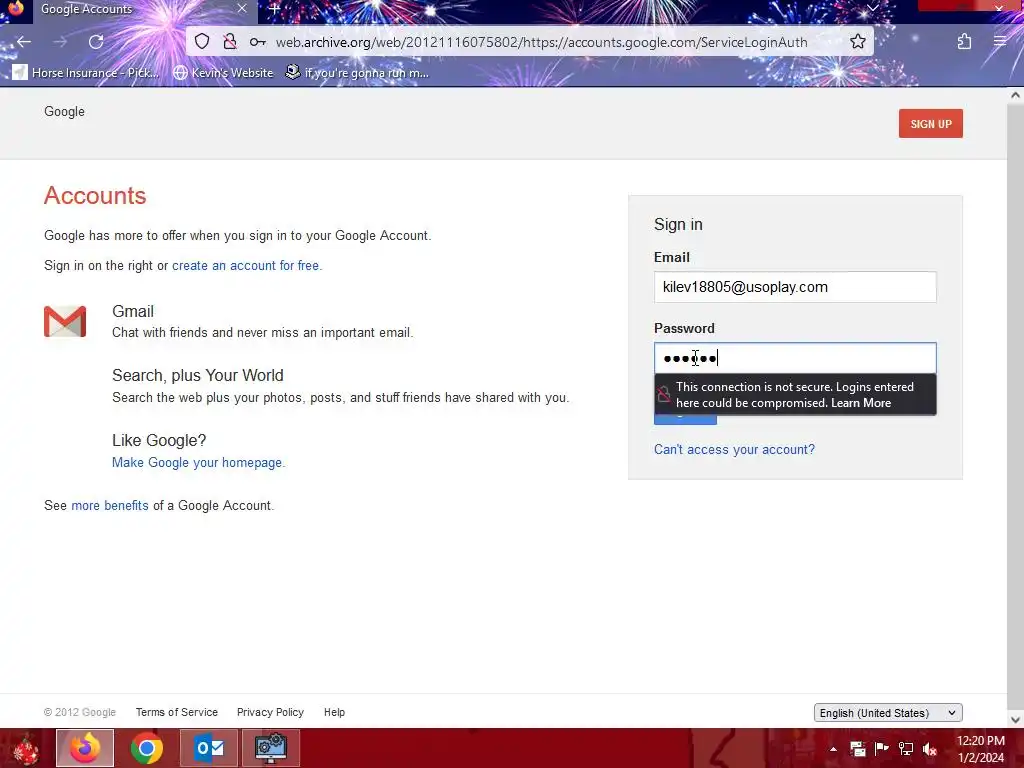Reload the page with the refresh icon
Screen dimensions: 1024x768
96,42
